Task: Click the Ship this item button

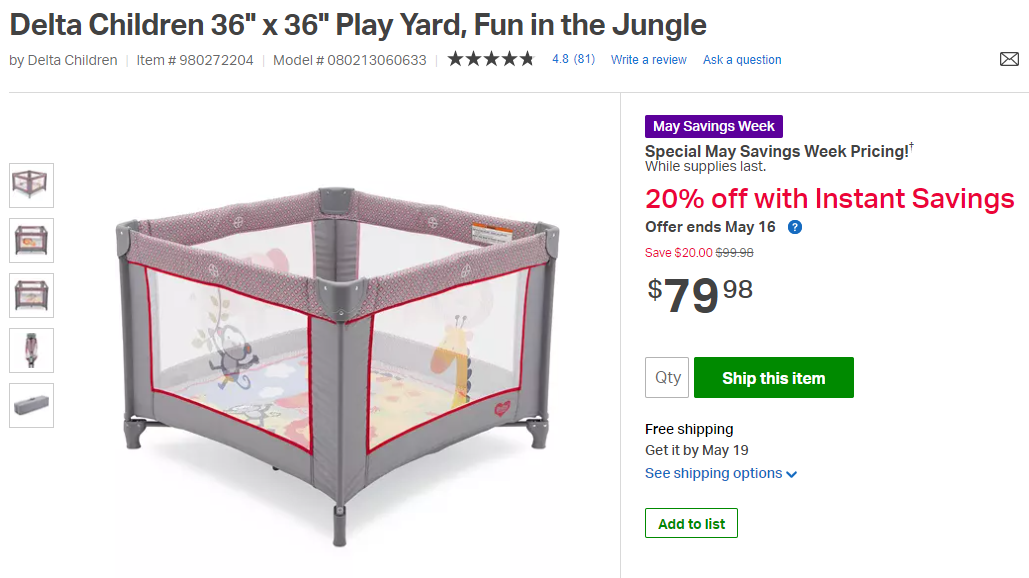Action: click(774, 377)
